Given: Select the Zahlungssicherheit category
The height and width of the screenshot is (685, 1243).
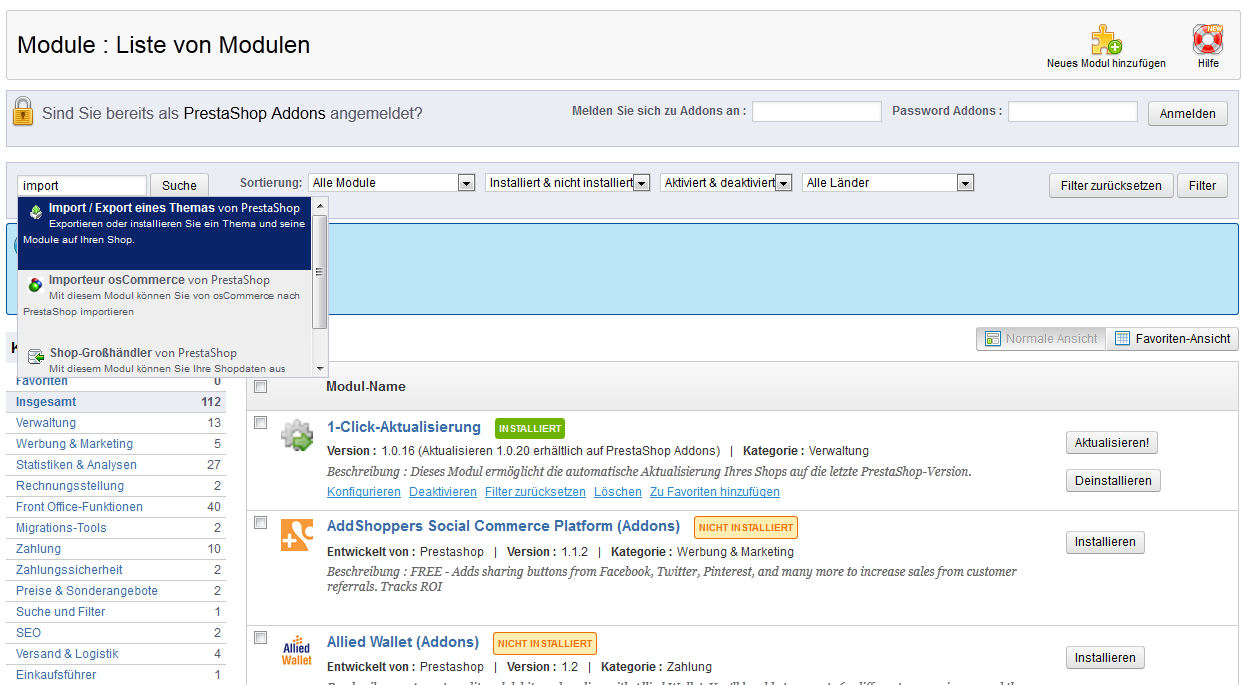Looking at the screenshot, I should coord(116,570).
